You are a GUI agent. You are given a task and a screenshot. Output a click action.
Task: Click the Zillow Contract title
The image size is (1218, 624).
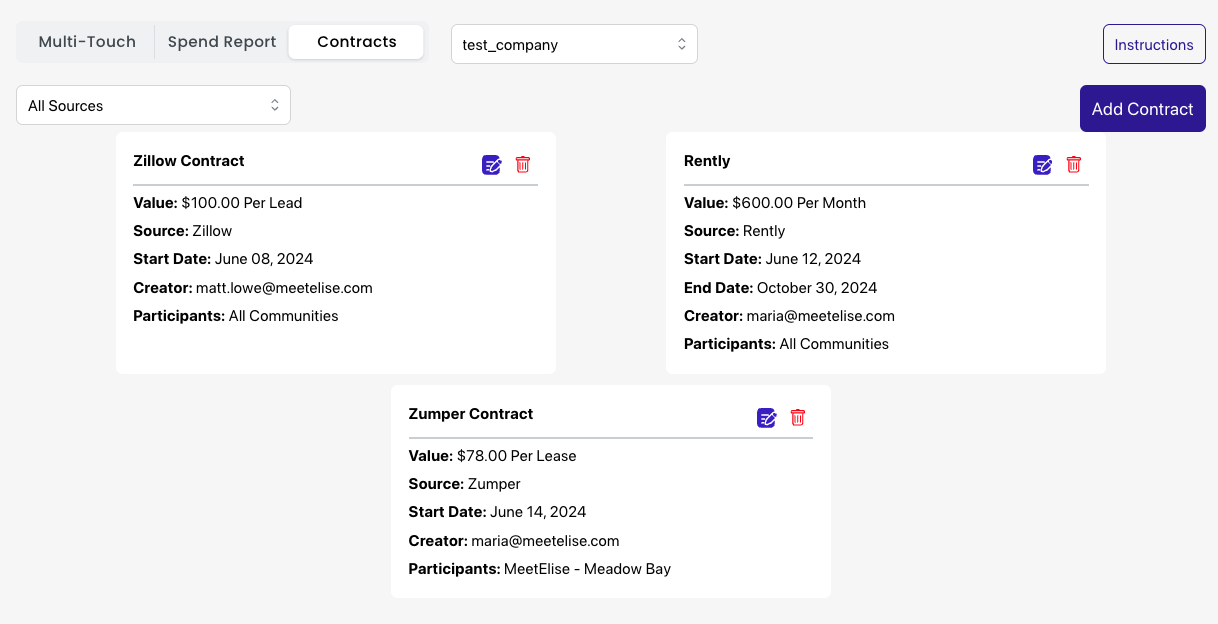point(189,161)
